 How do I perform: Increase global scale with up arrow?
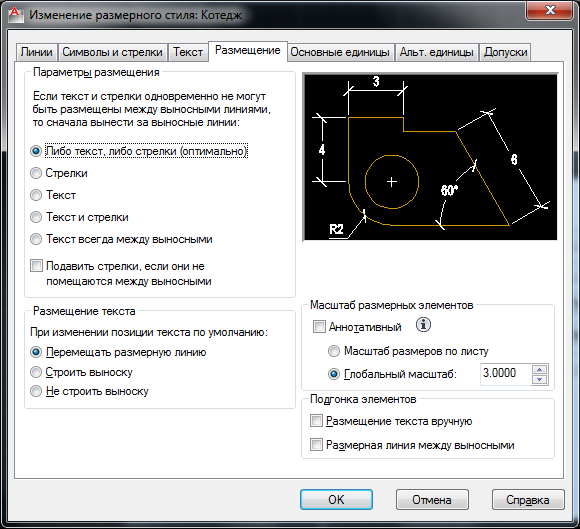pyautogui.click(x=539, y=369)
